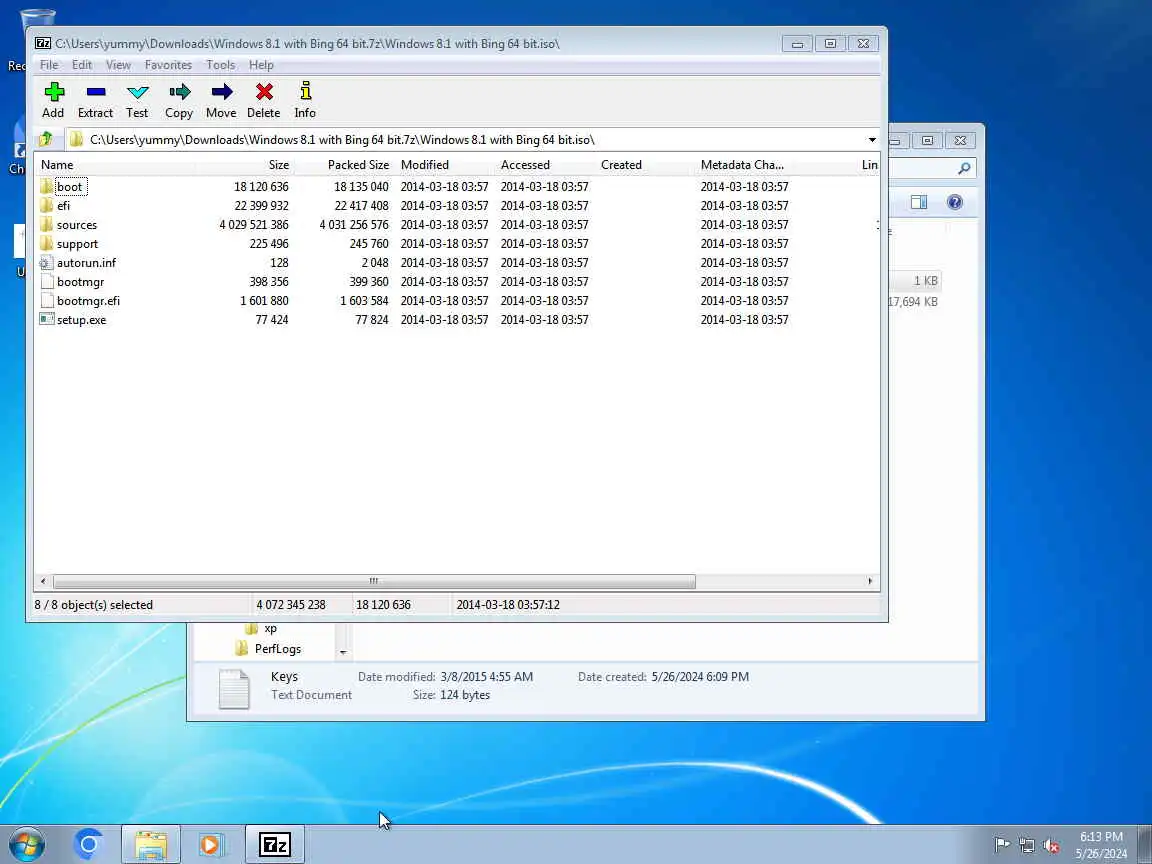This screenshot has height=864, width=1152.
Task: Open Windows Explorer from the taskbar
Action: (151, 844)
